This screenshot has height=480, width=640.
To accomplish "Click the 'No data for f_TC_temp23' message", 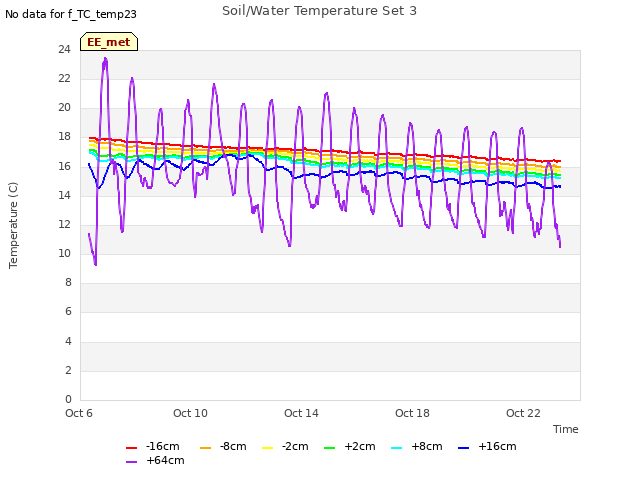I will pyautogui.click(x=71, y=14).
